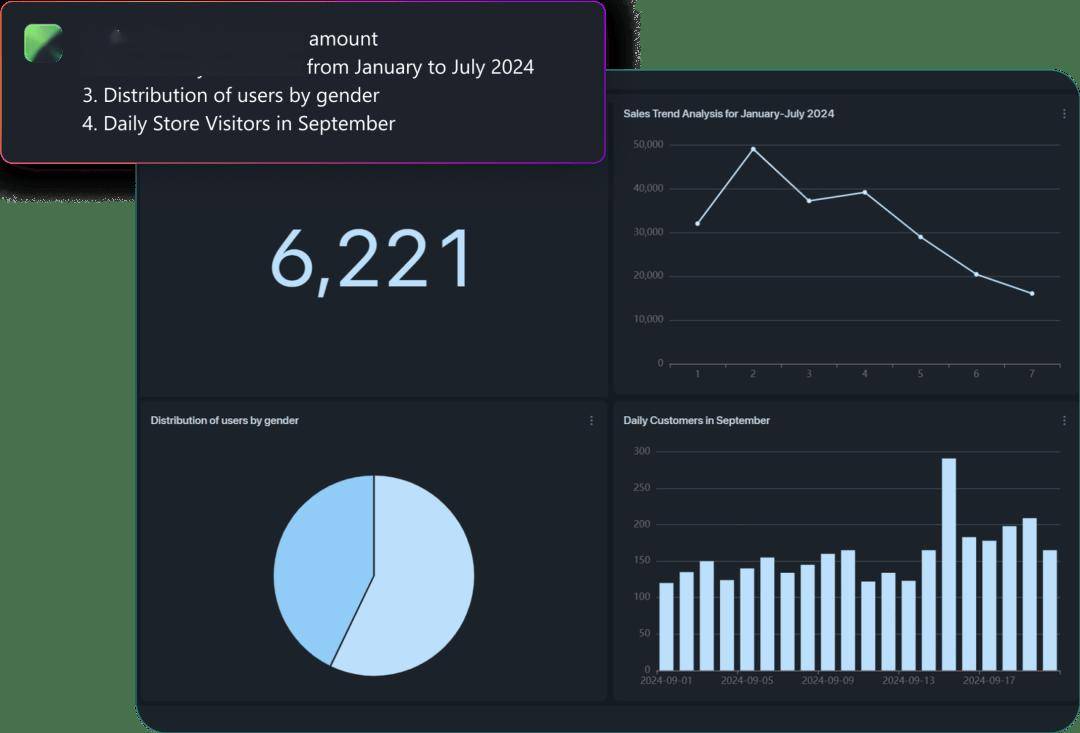Viewport: 1080px width, 733px height.
Task: Click the bar above the 2024-09-09 label
Action: point(827,612)
